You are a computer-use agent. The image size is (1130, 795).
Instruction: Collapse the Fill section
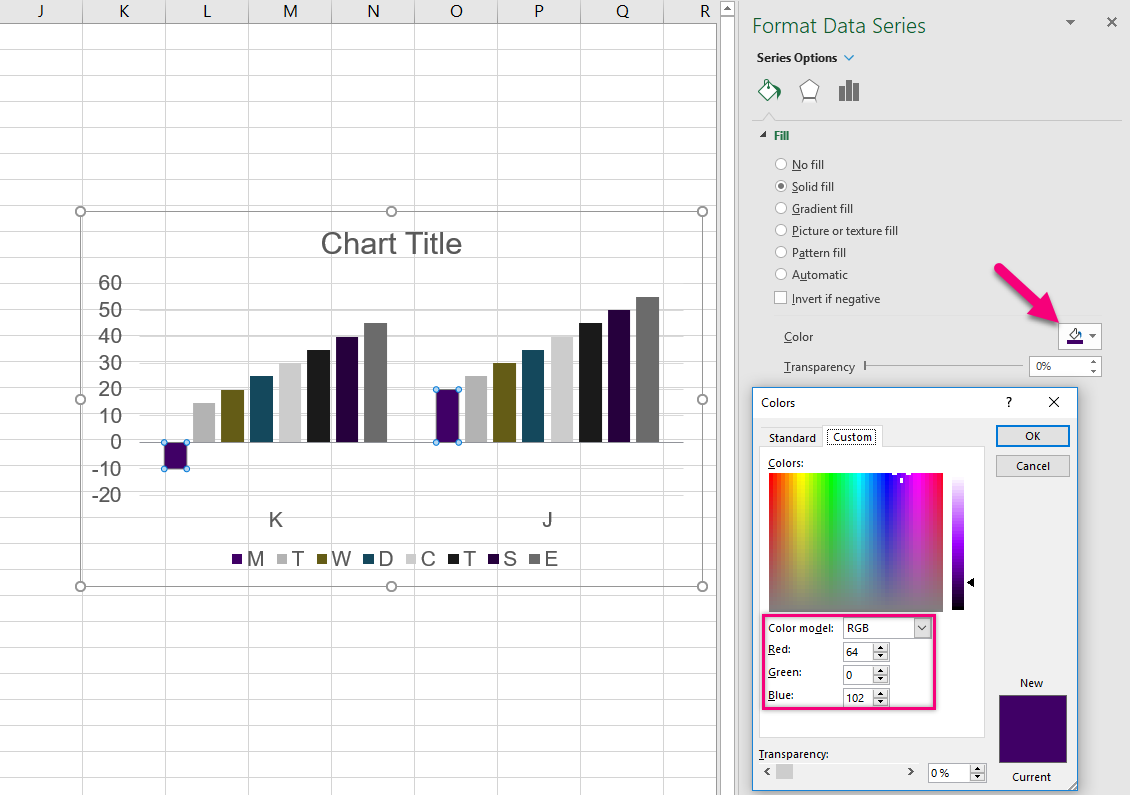[x=763, y=136]
